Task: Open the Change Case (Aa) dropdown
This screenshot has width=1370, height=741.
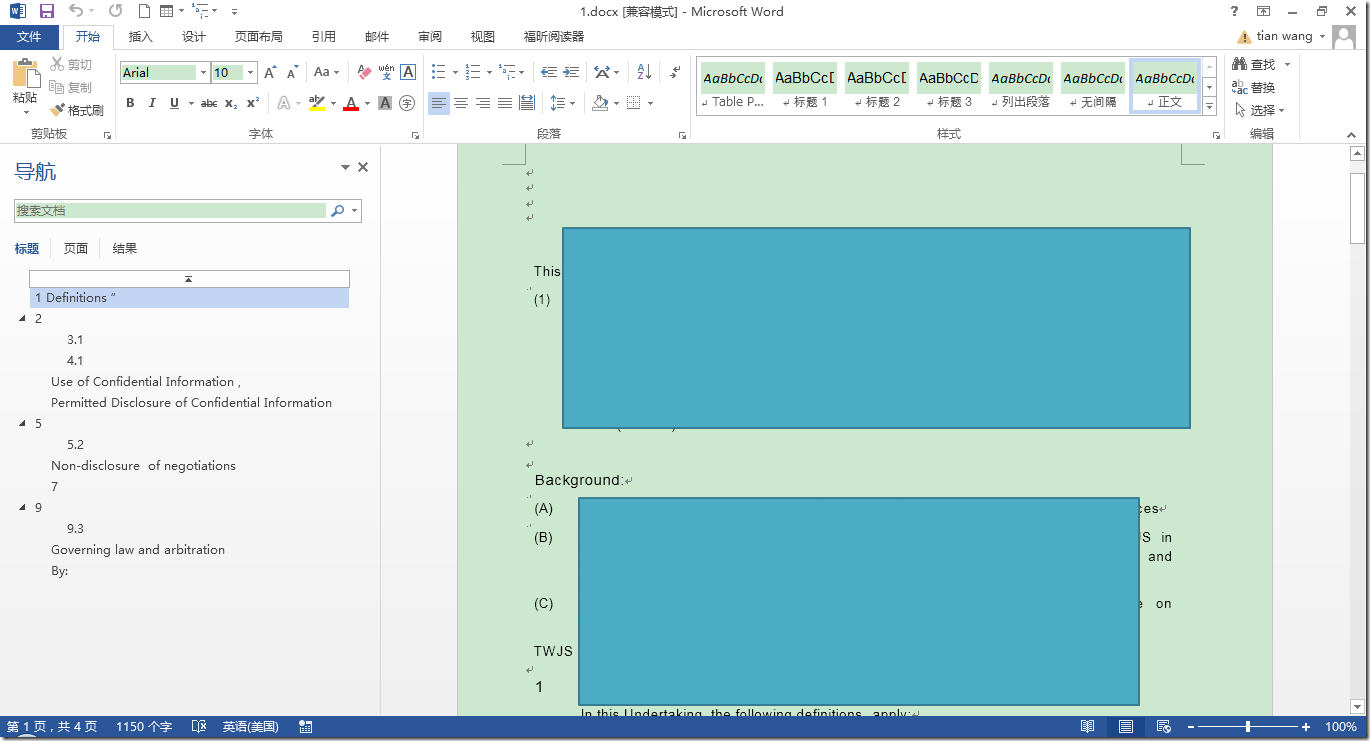Action: pyautogui.click(x=326, y=72)
